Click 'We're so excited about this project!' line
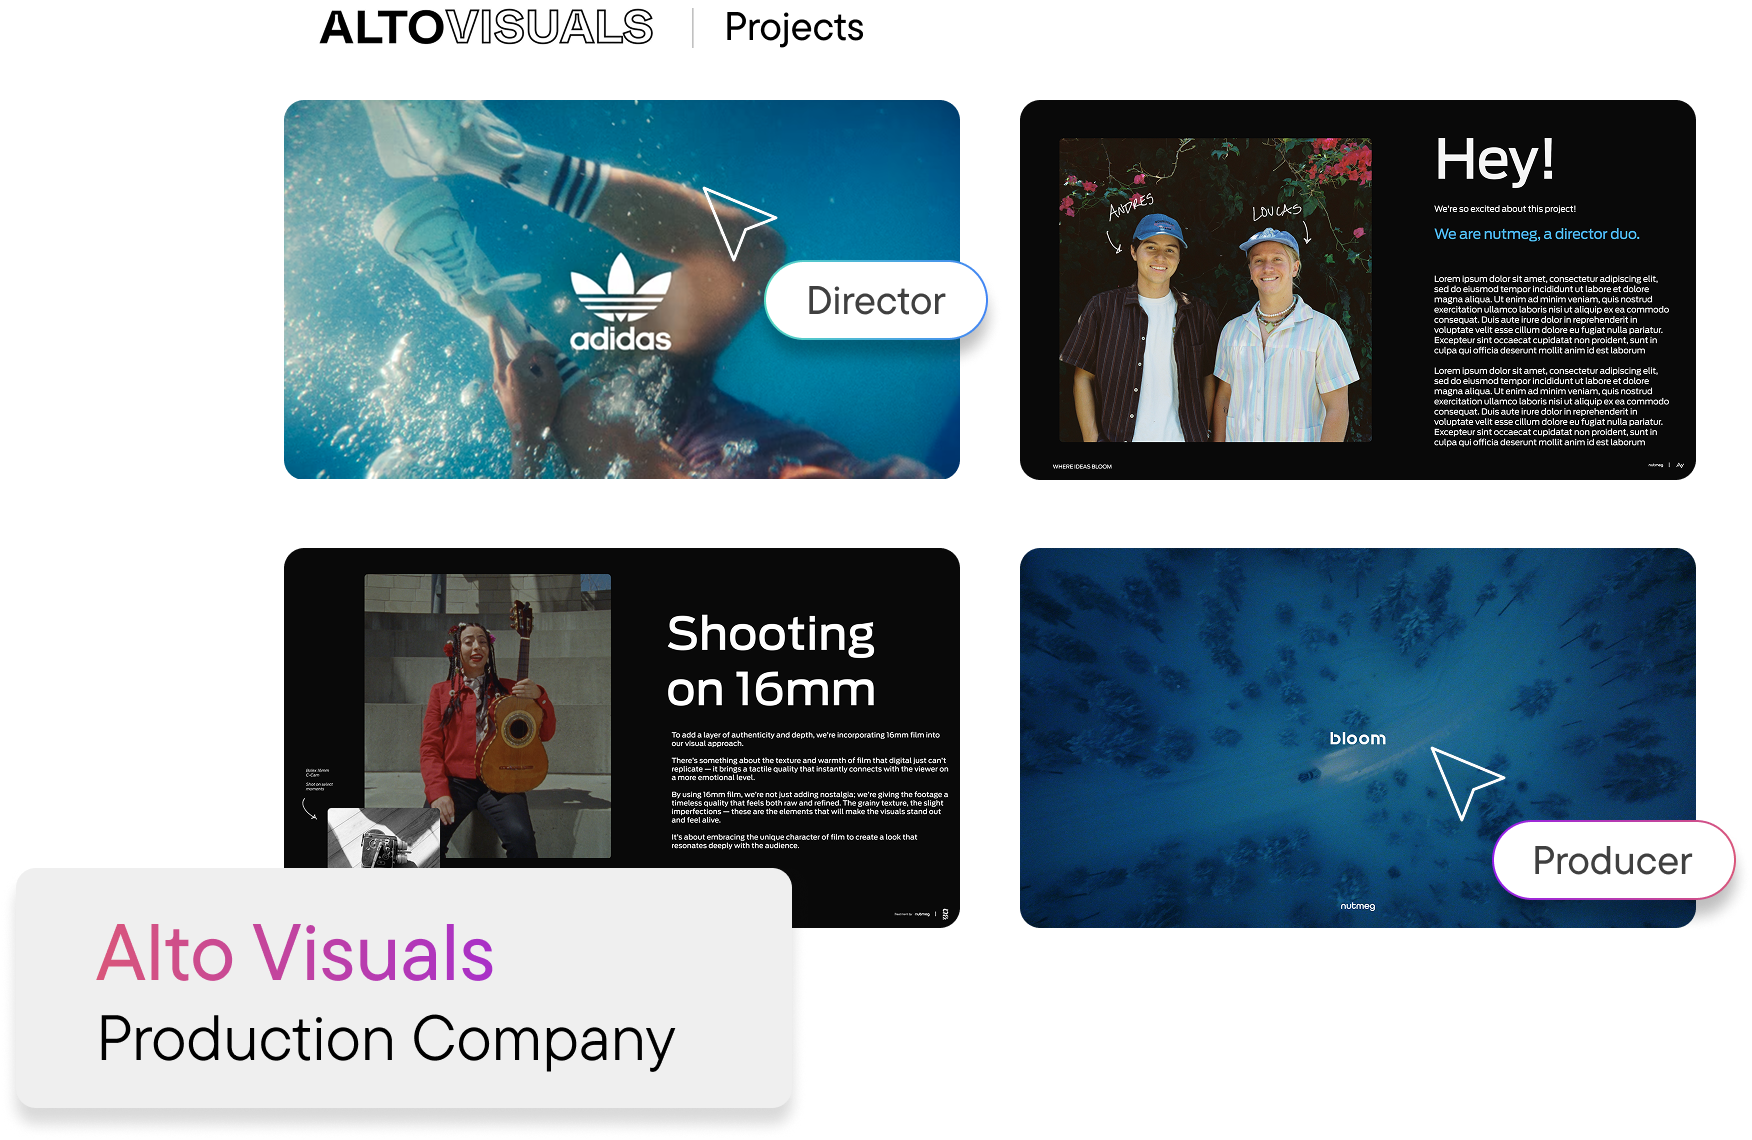1752x1140 pixels. pos(1505,209)
